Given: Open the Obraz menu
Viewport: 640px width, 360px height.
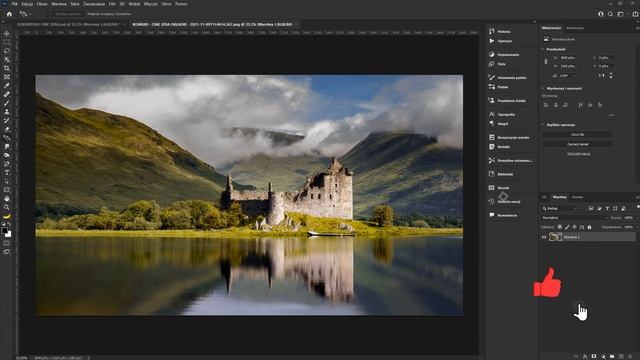Looking at the screenshot, I should click(42, 4).
